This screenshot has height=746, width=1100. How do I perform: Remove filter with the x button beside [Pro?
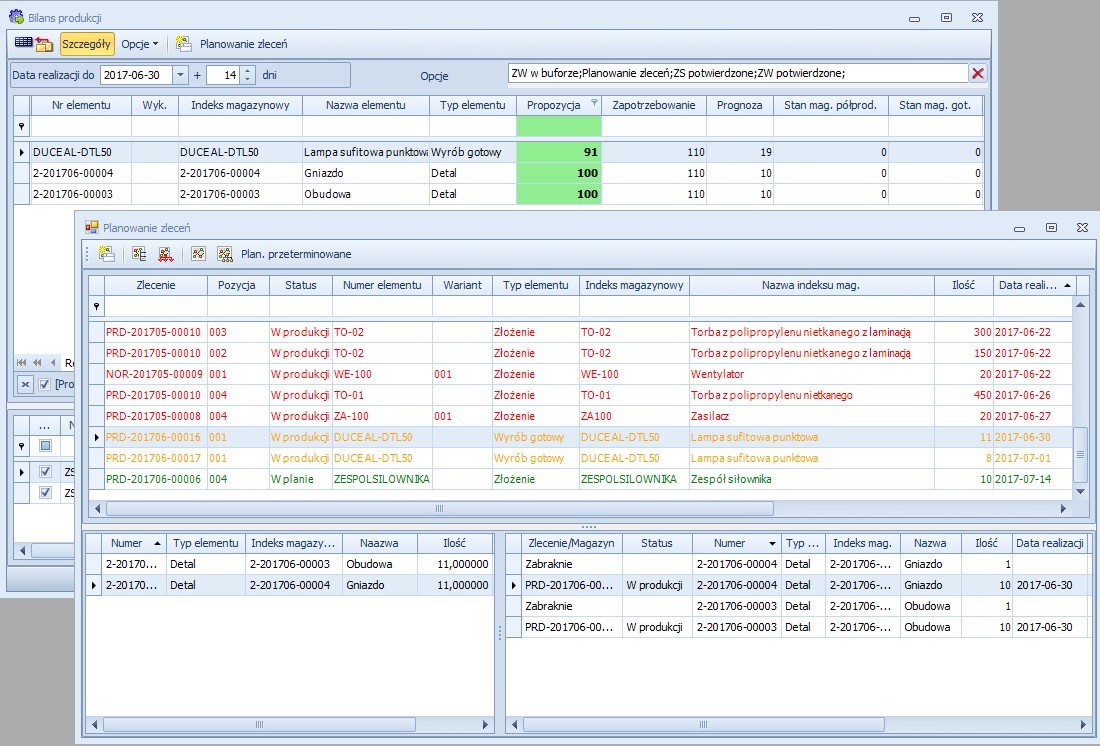point(26,385)
